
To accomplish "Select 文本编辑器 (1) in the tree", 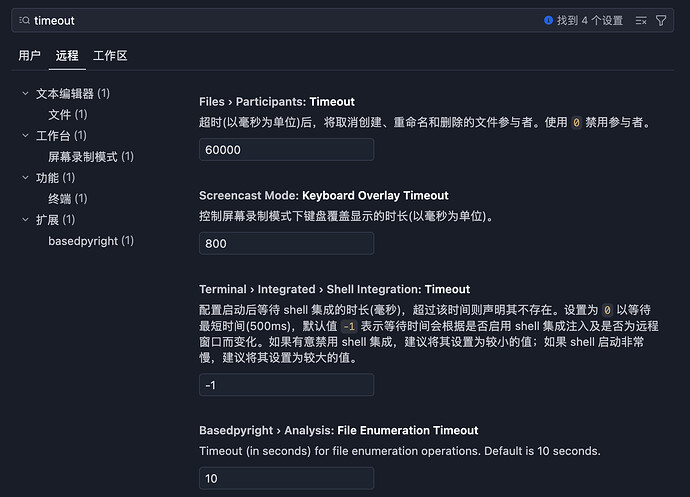I will [x=73, y=93].
